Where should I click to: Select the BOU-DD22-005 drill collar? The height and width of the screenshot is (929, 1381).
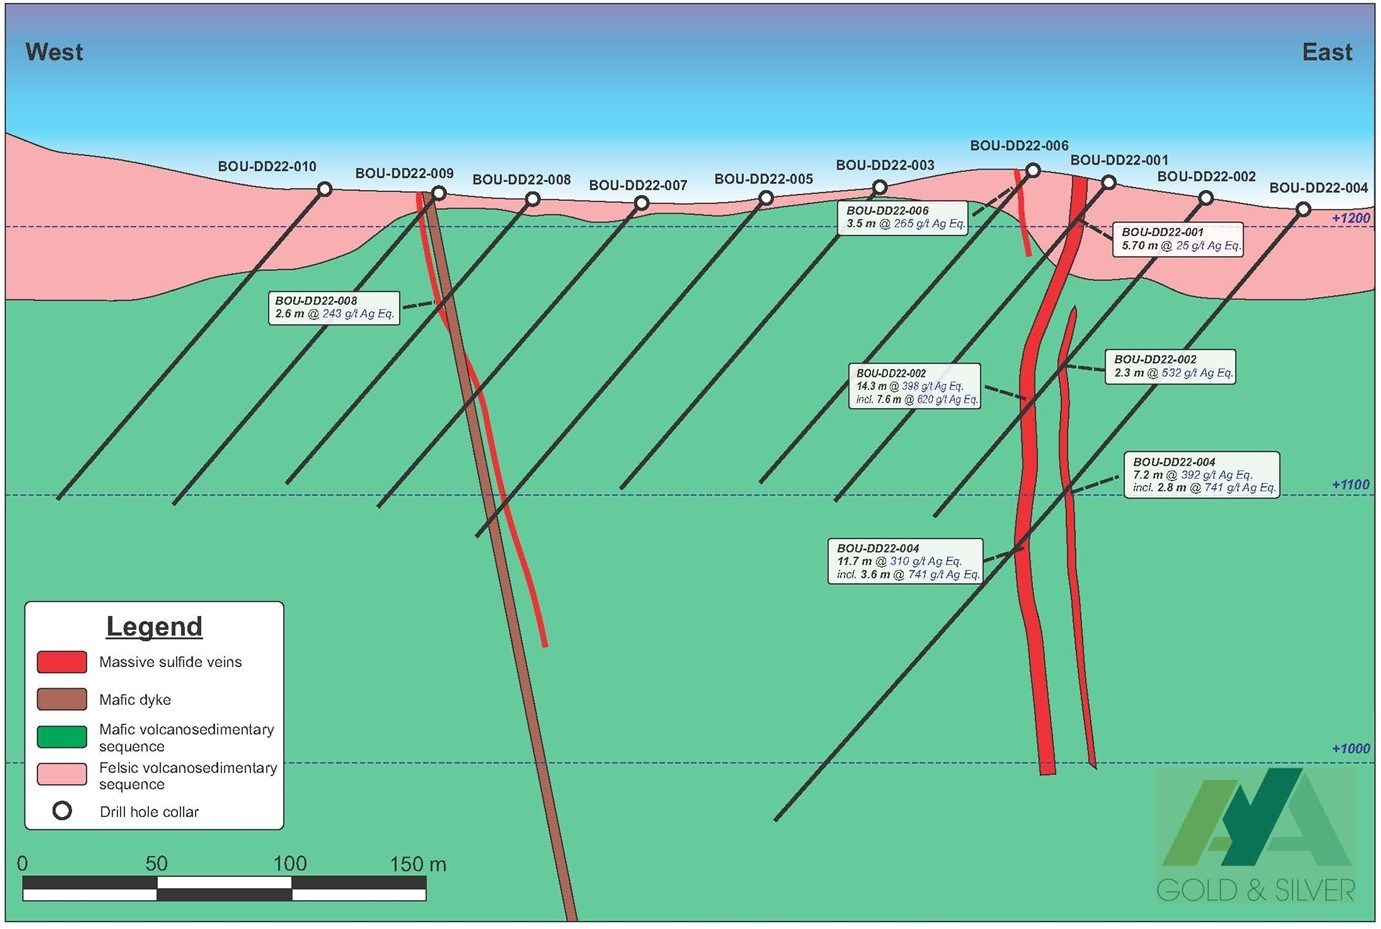766,198
